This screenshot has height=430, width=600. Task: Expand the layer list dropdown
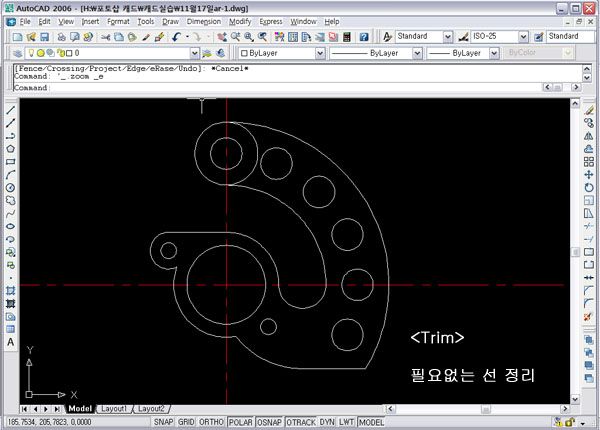[195, 53]
